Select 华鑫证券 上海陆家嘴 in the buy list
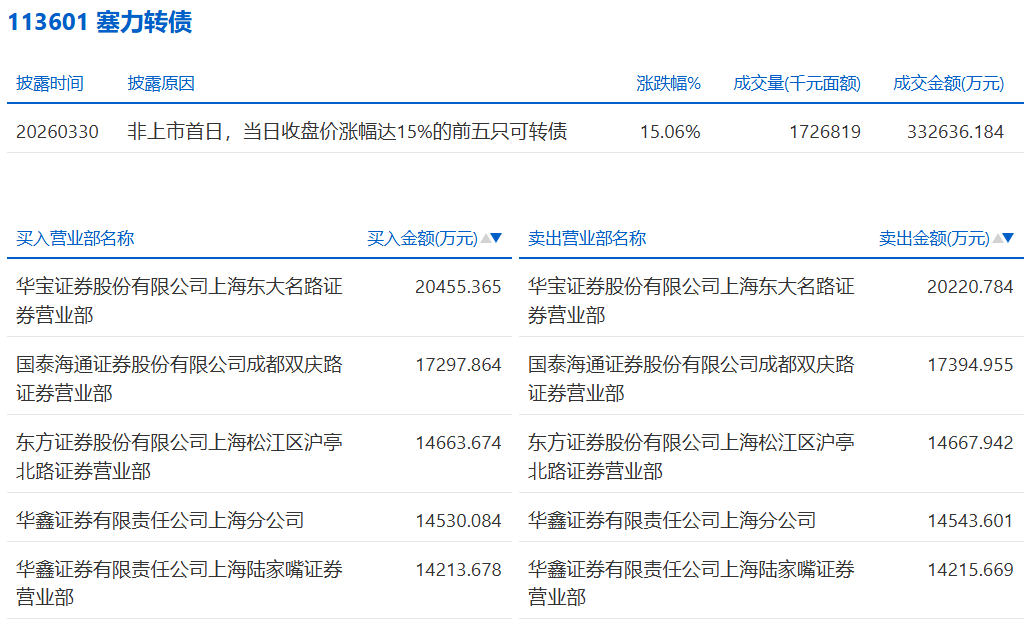 tap(180, 583)
